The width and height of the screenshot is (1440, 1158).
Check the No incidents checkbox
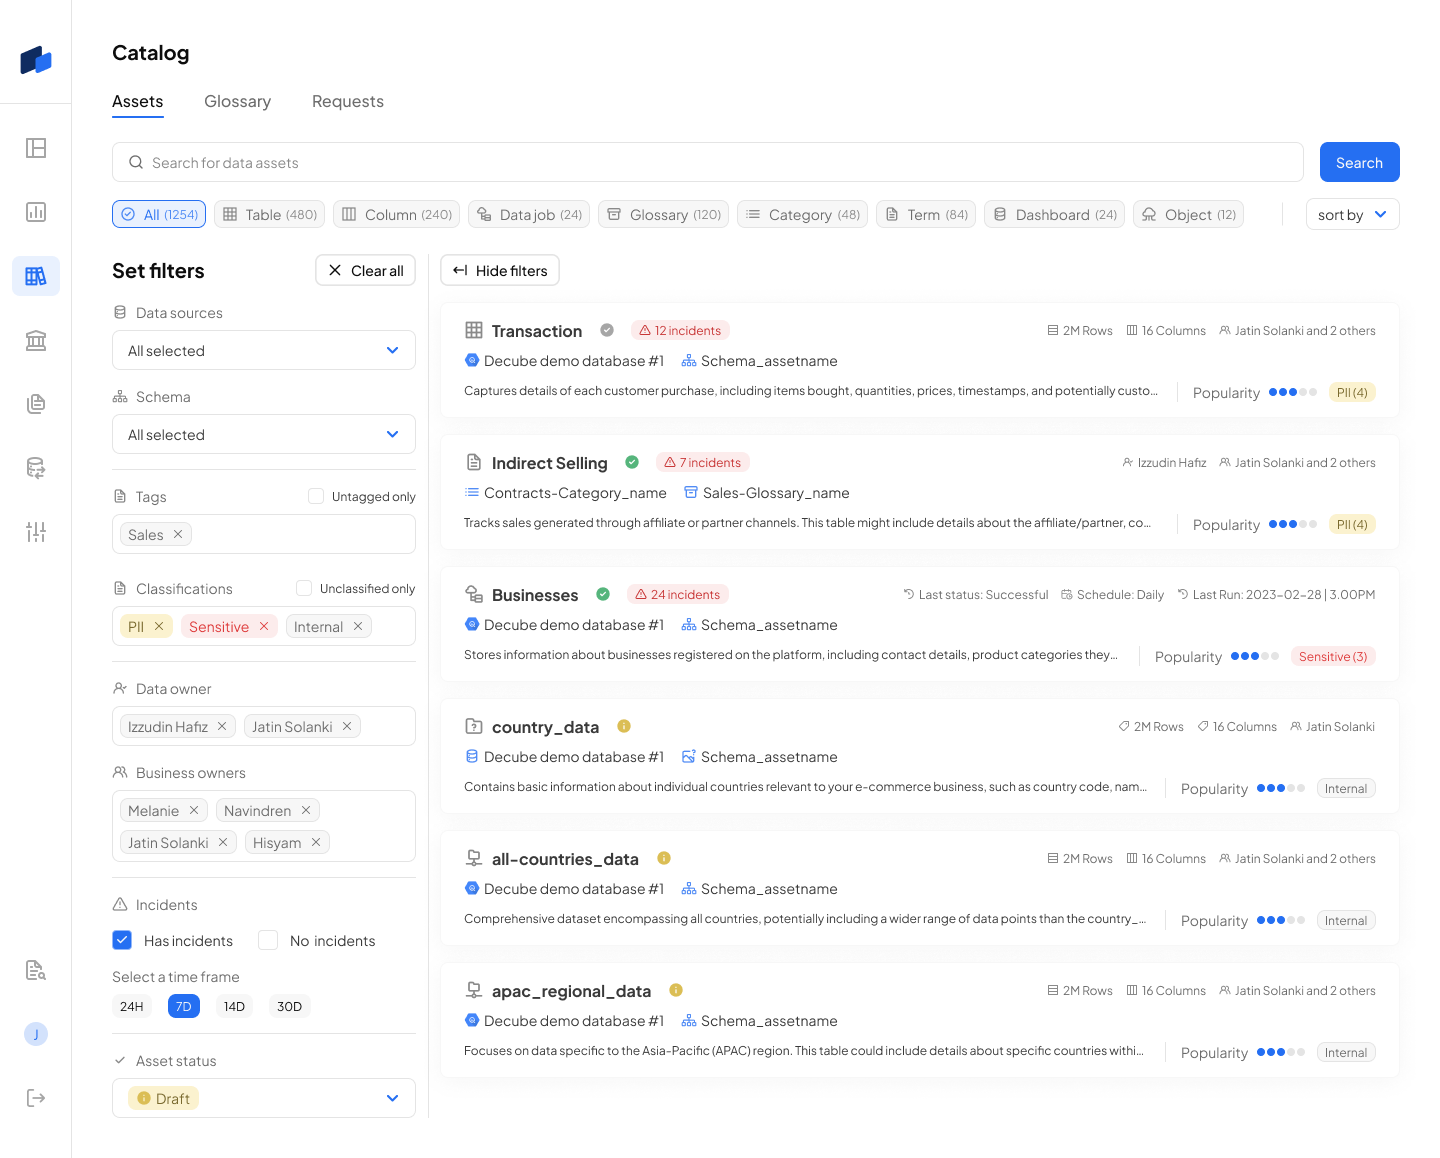pos(268,940)
